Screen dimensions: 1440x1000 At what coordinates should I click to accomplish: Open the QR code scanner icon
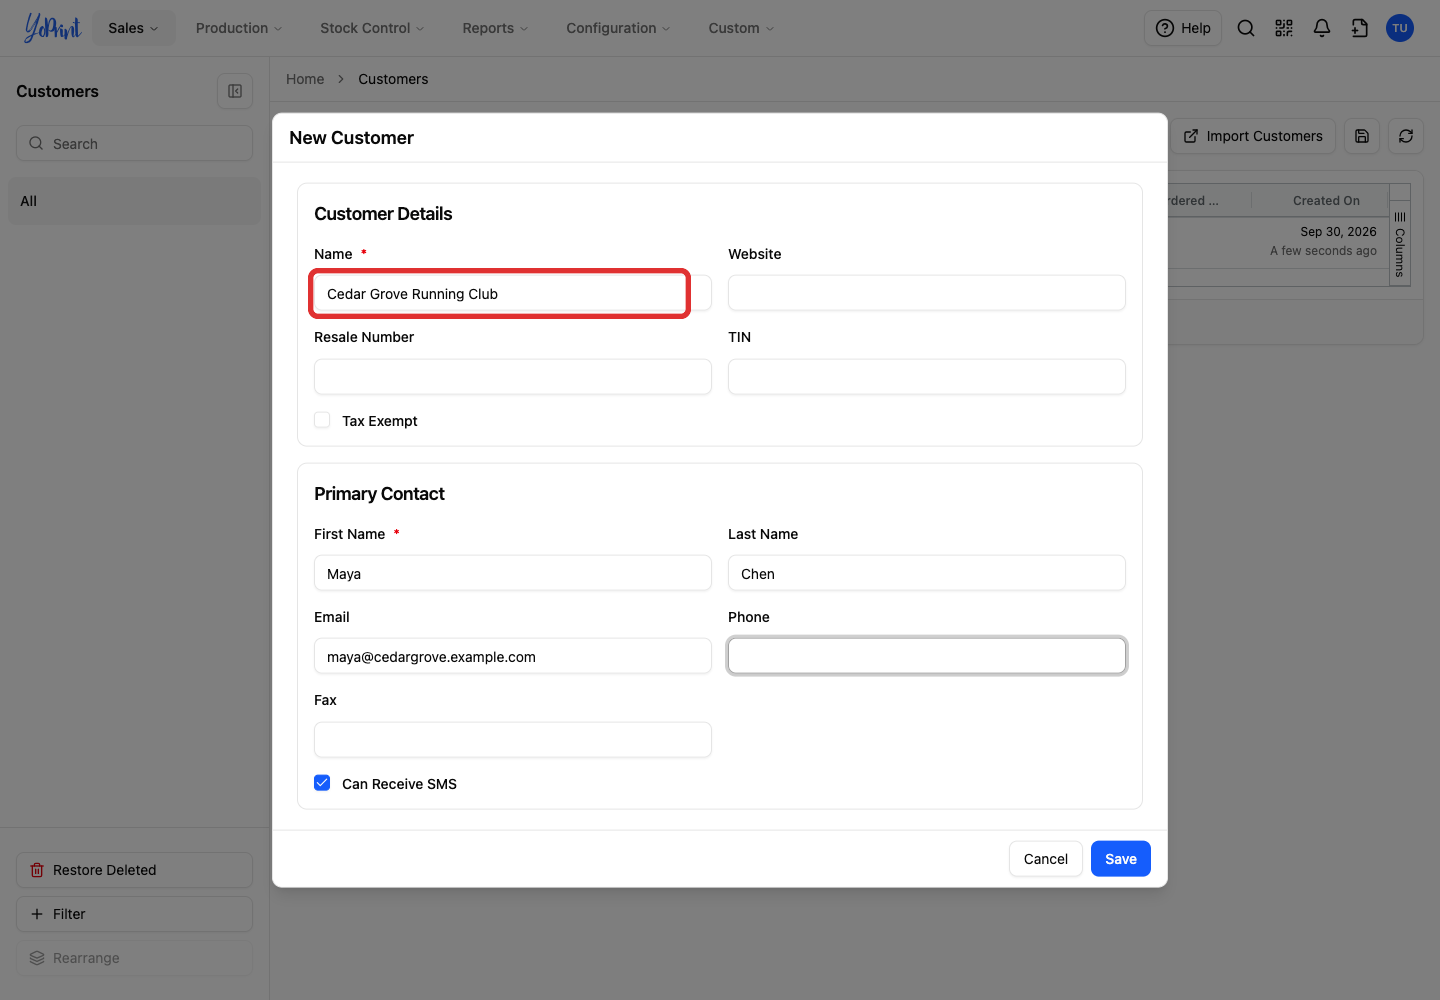1284,28
